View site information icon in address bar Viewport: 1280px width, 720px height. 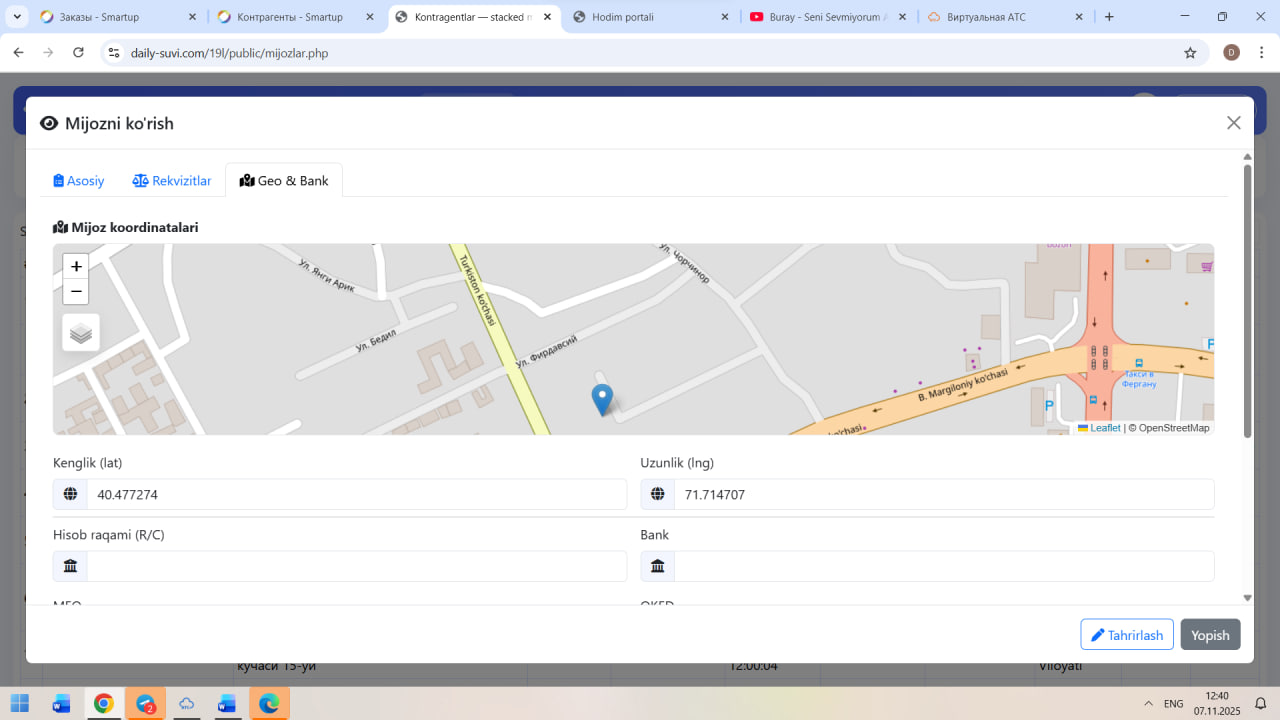114,53
